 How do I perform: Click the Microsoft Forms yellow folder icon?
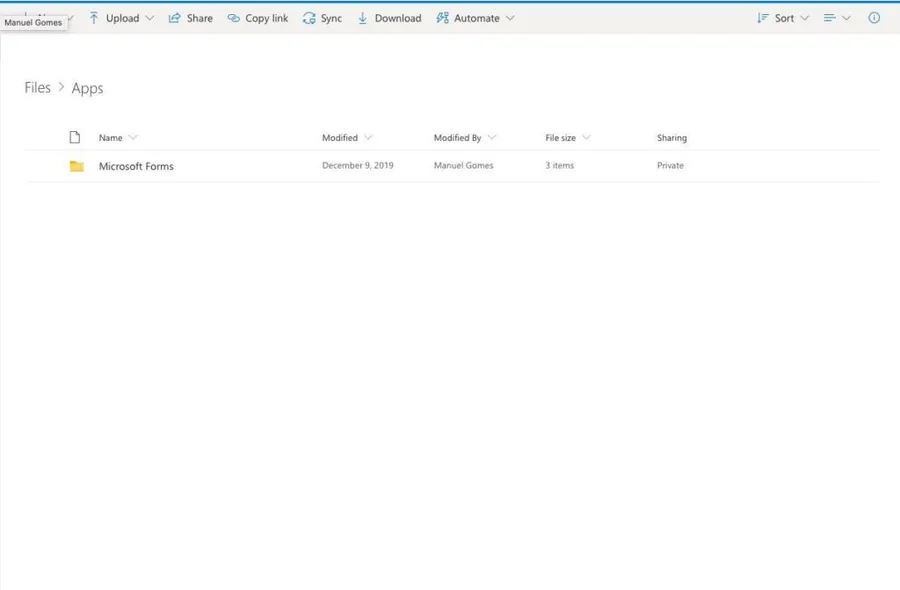[x=76, y=166]
